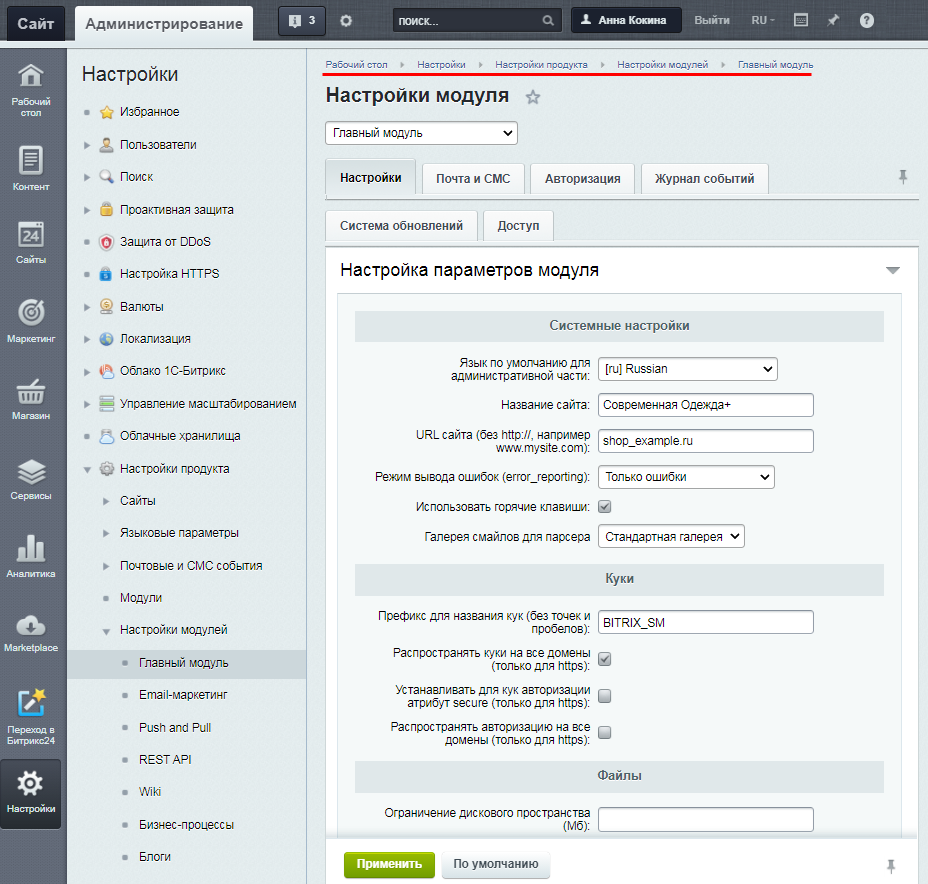Viewport: 928px width, 884px height.
Task: Open the Главный модуль module dropdown
Action: coord(421,133)
